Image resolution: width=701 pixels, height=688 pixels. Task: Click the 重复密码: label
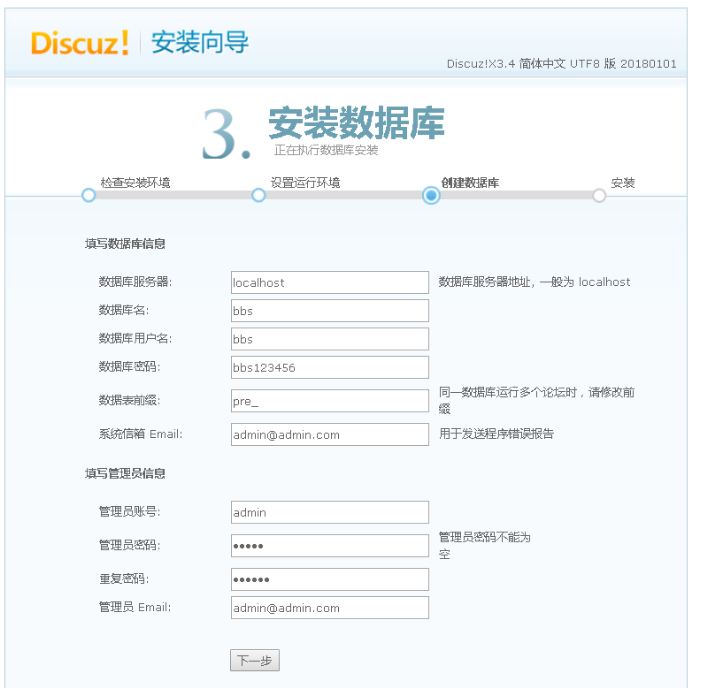tap(124, 579)
